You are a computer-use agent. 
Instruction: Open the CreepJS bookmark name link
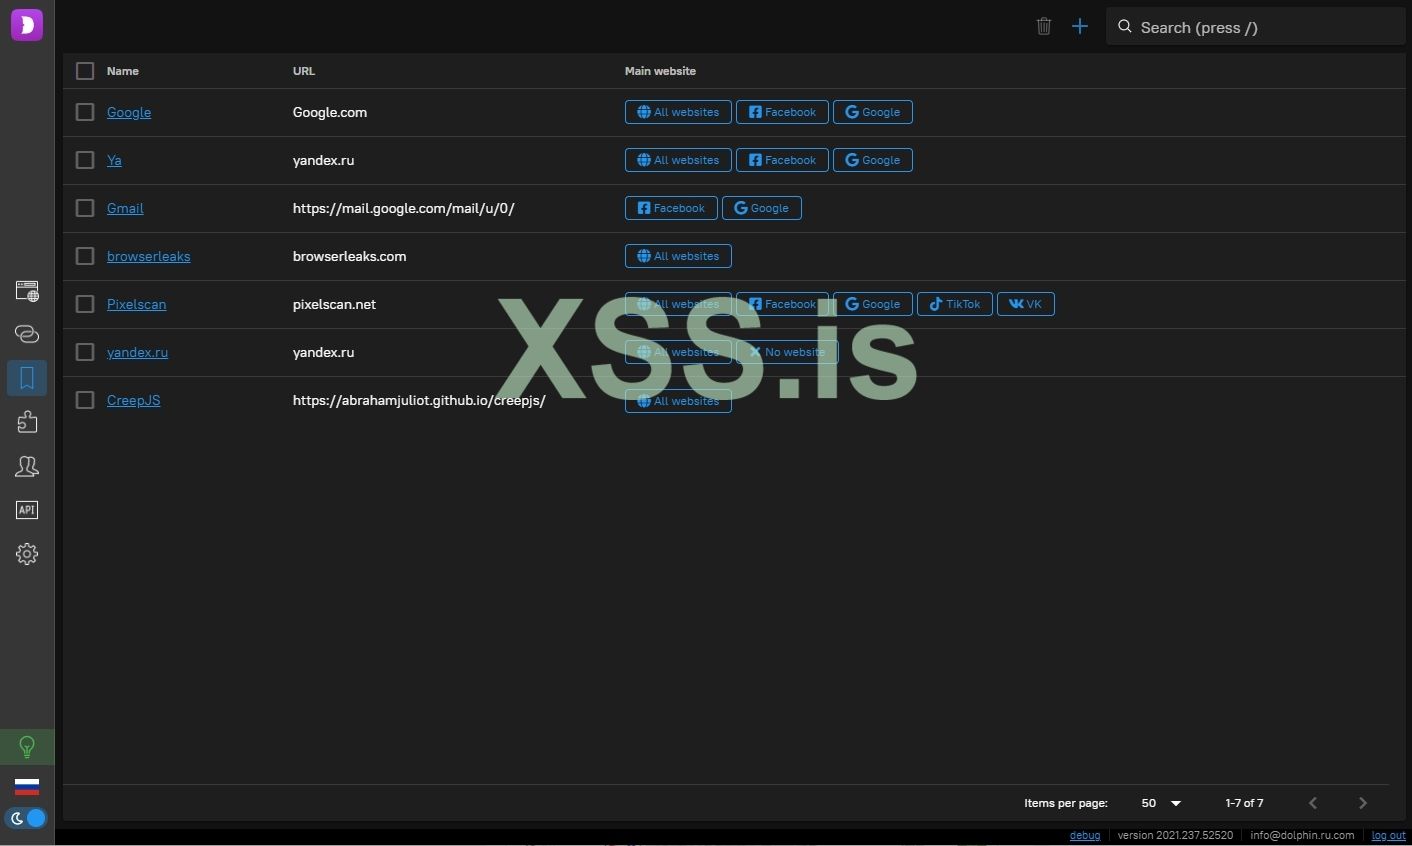133,400
